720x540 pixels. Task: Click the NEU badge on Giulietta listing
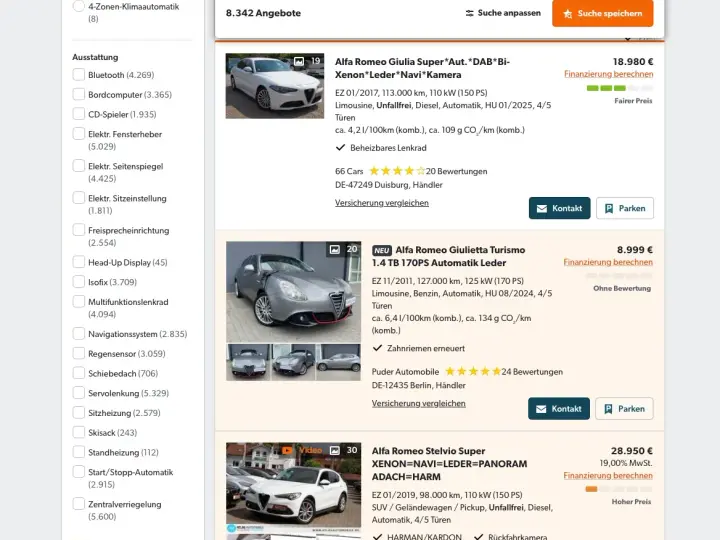382,250
